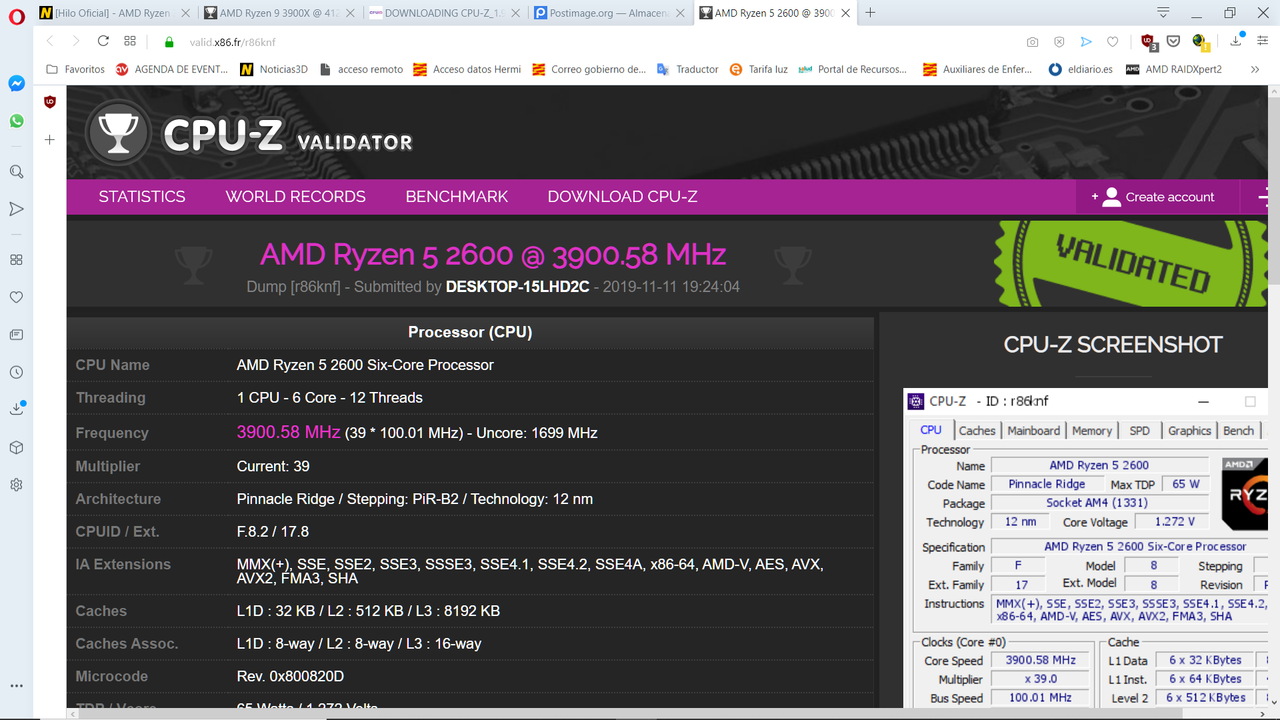
Task: Click the browser forward arrow
Action: [76, 41]
